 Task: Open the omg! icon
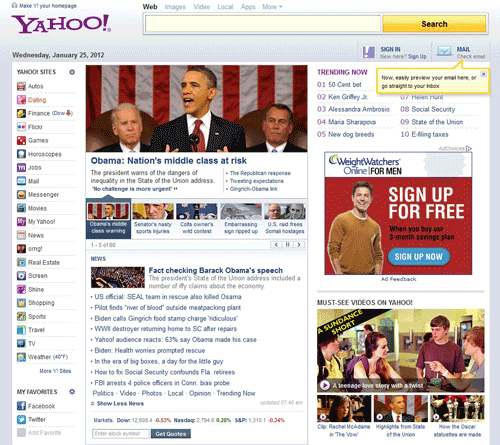pyautogui.click(x=21, y=249)
